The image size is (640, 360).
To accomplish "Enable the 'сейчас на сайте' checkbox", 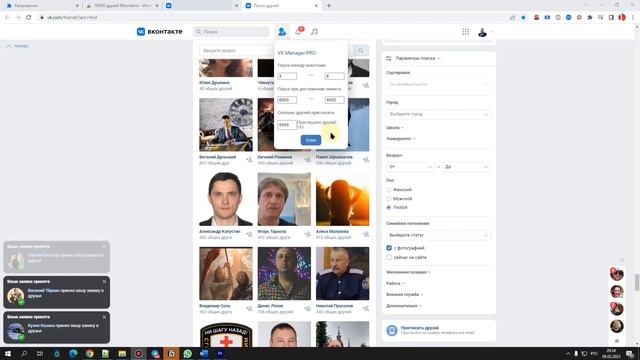I will pyautogui.click(x=389, y=257).
